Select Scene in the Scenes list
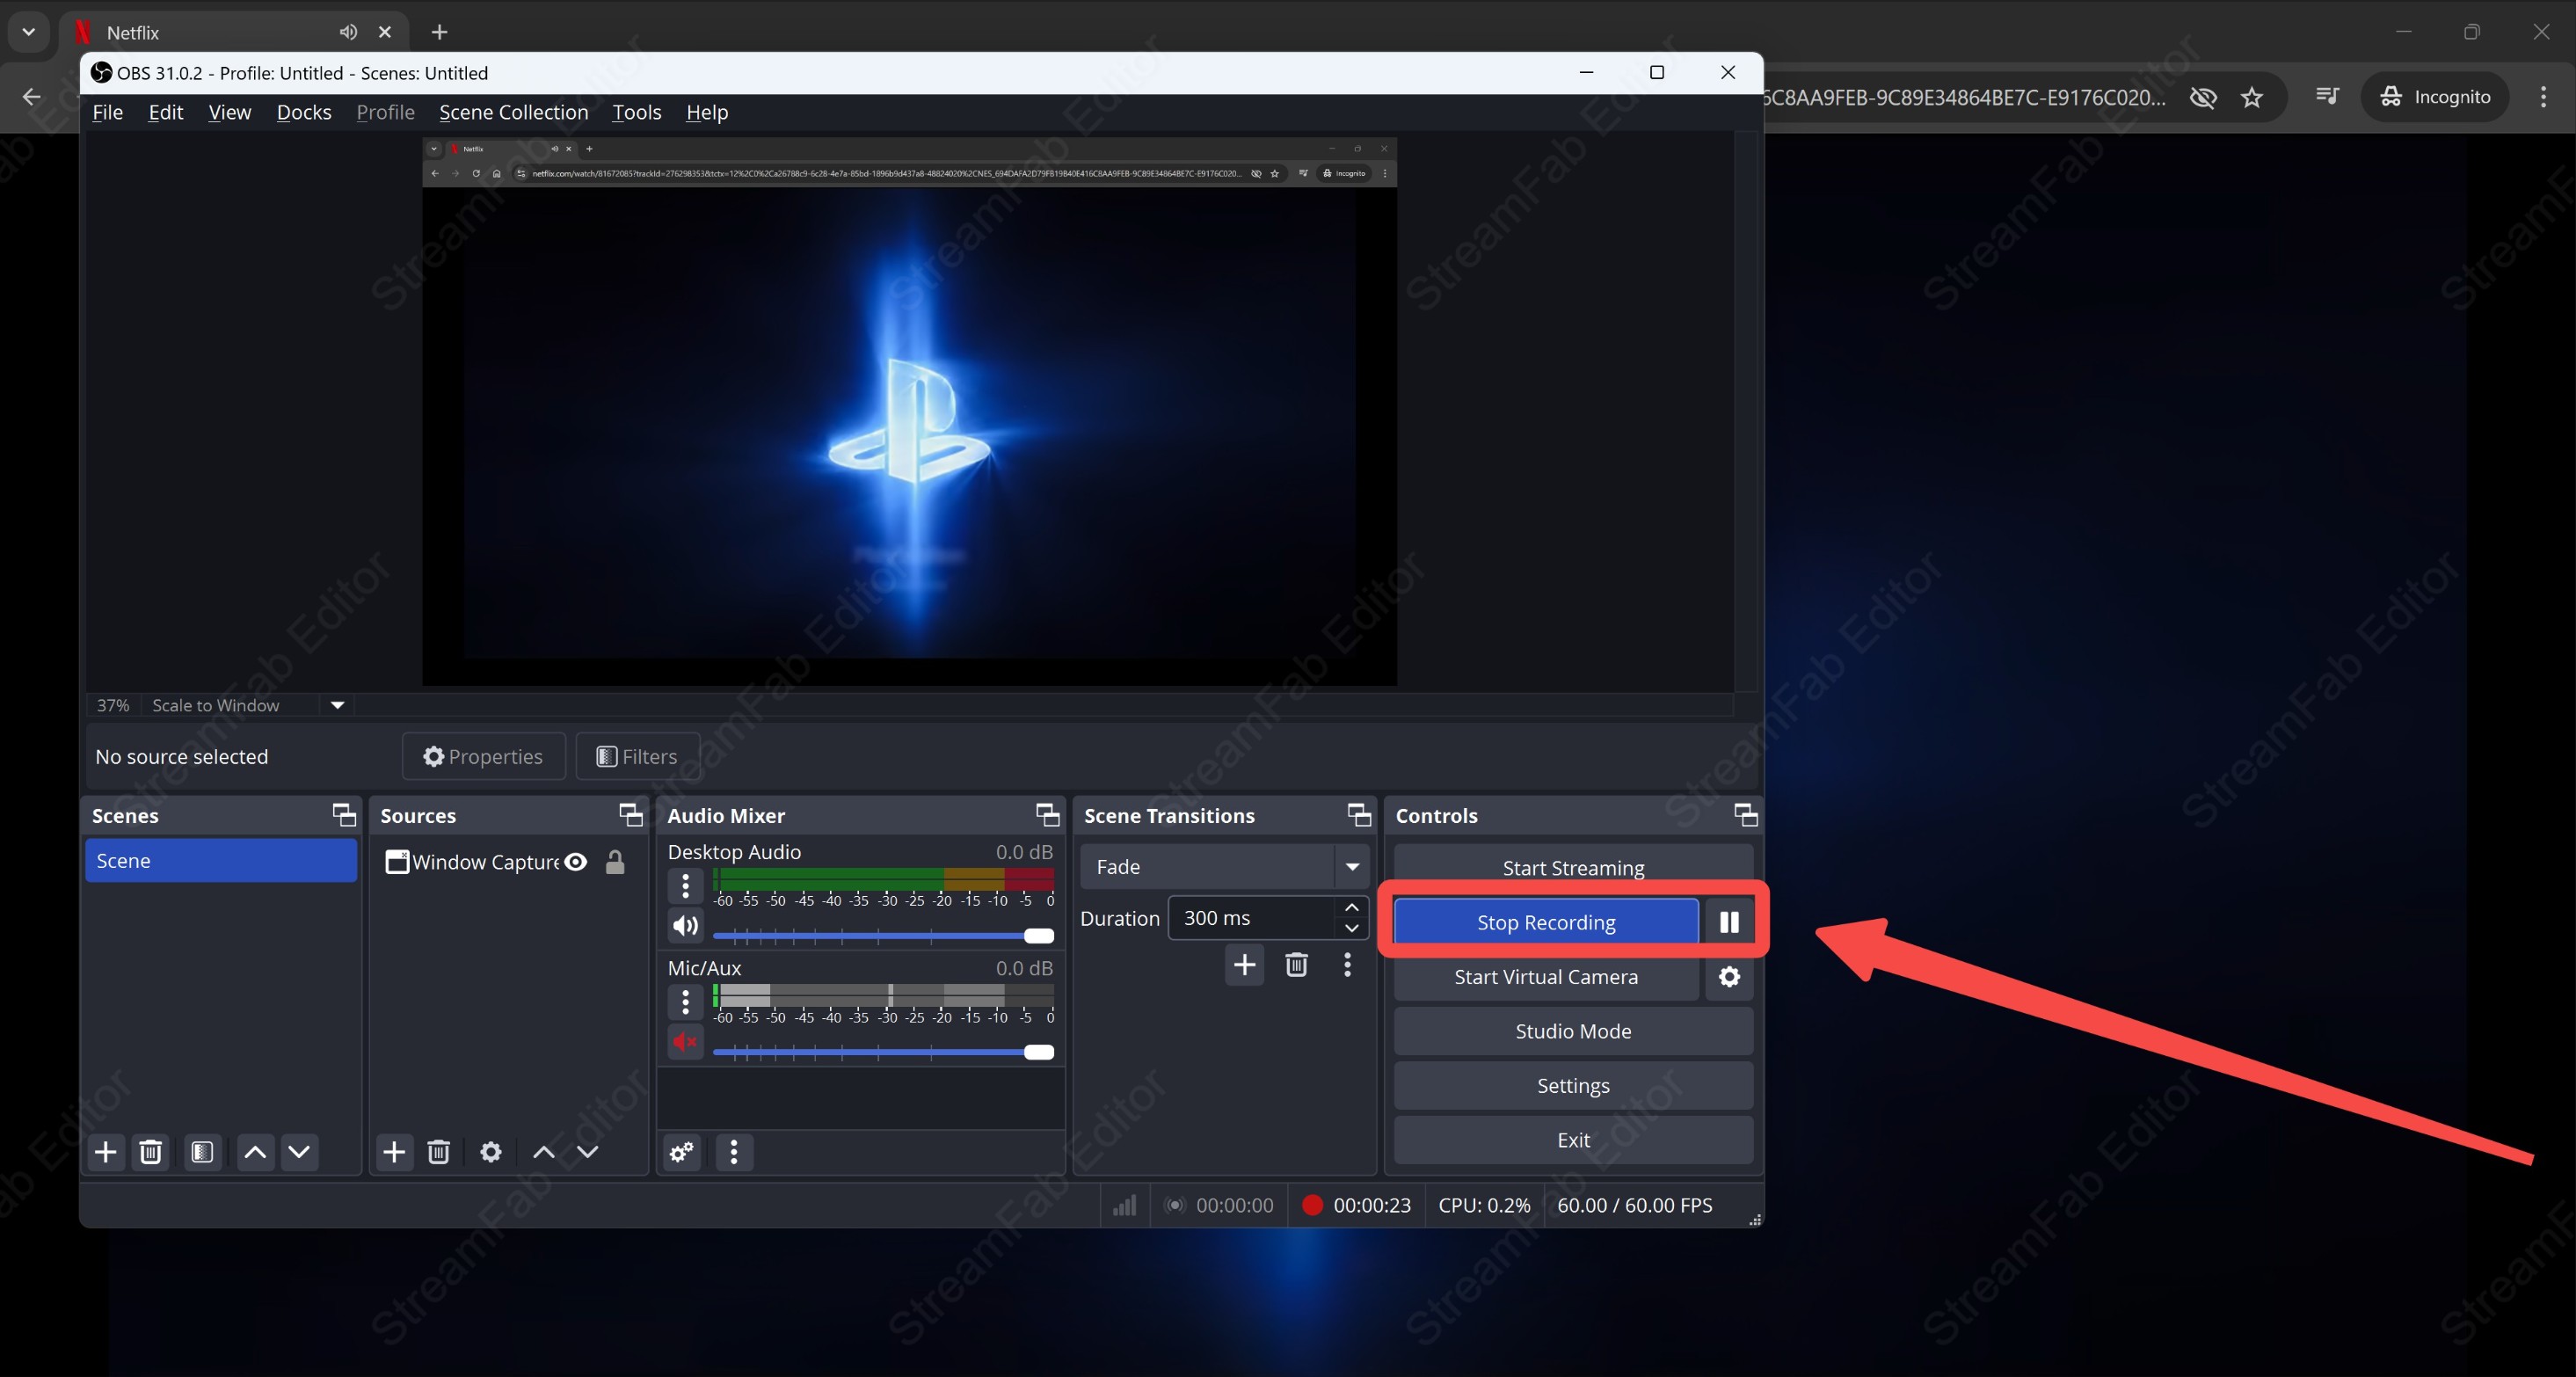Screen dimensions: 2576x1377 tap(221, 861)
